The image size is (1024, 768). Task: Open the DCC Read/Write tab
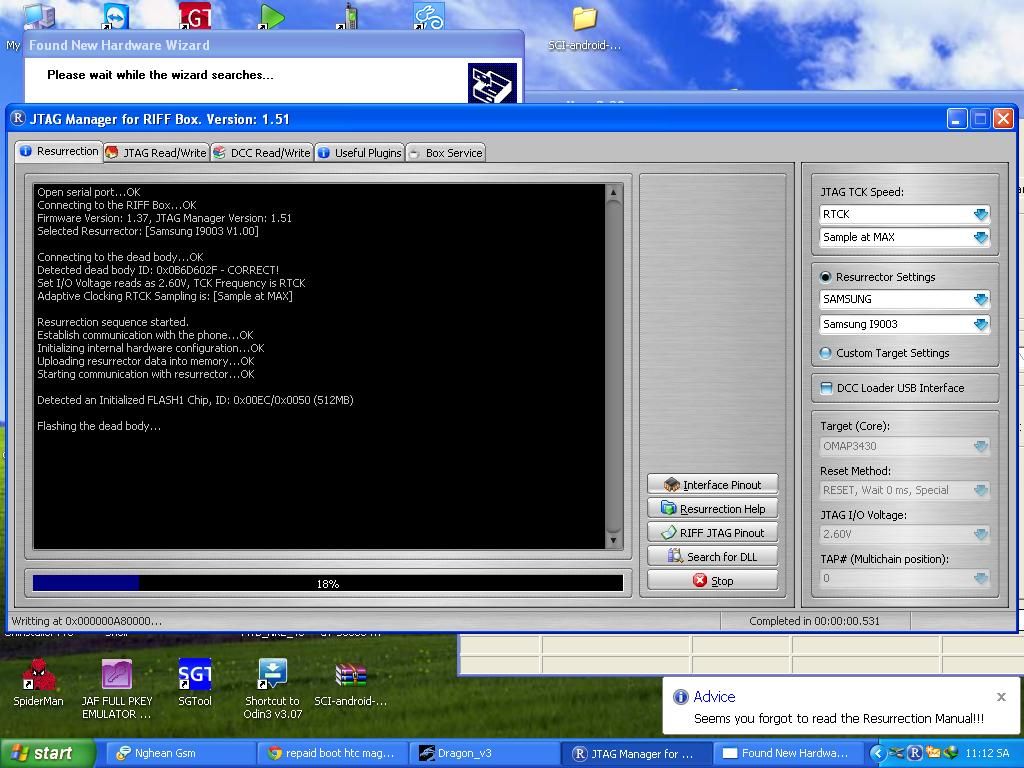coord(262,153)
